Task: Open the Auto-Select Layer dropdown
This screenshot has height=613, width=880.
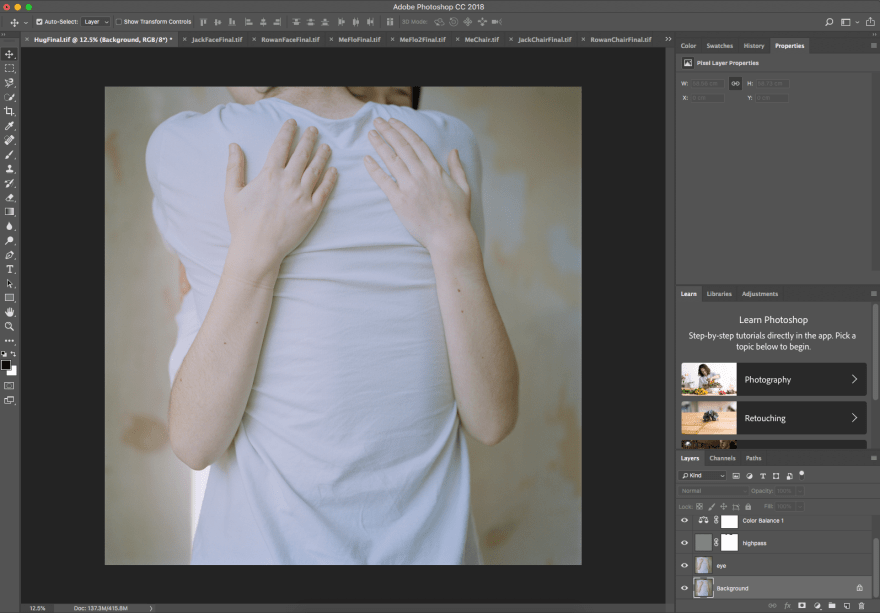Action: (95, 21)
